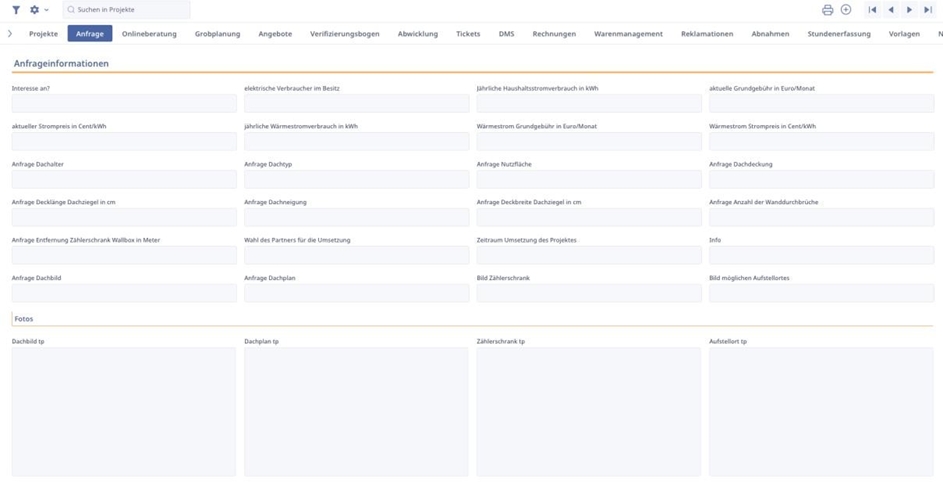The image size is (943, 482).
Task: Click the filter funnel icon
Action: [x=16, y=10]
